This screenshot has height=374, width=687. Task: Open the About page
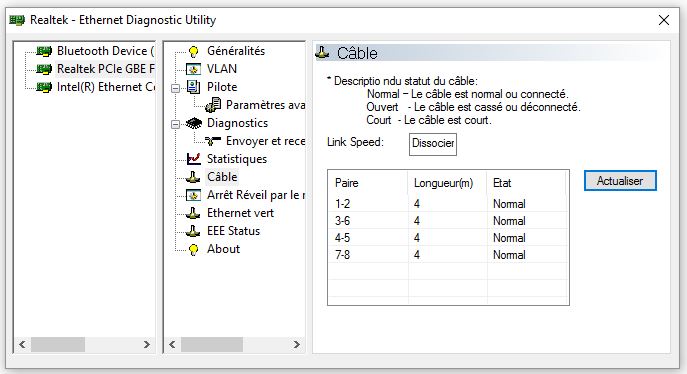[x=223, y=249]
